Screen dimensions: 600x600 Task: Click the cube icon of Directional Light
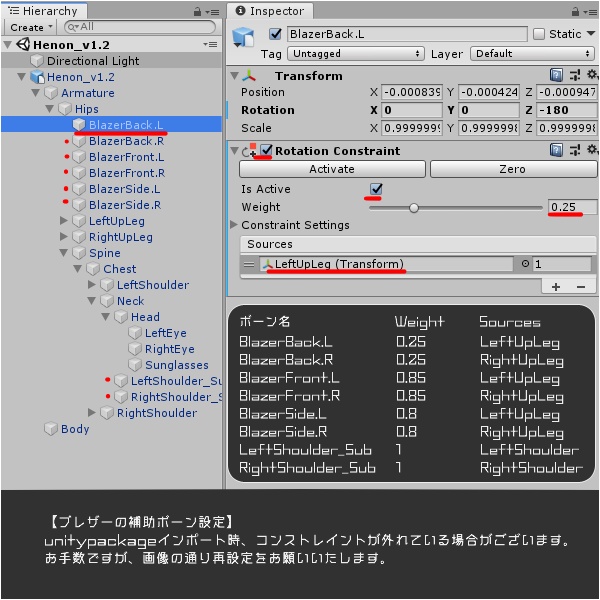(37, 60)
